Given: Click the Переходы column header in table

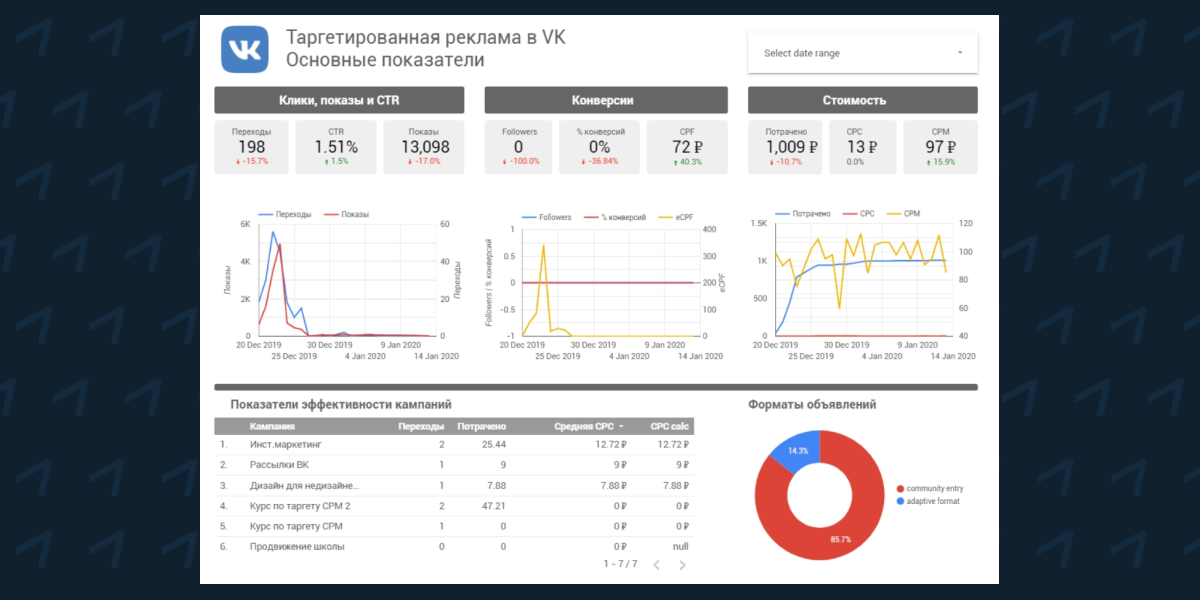Looking at the screenshot, I should (421, 426).
